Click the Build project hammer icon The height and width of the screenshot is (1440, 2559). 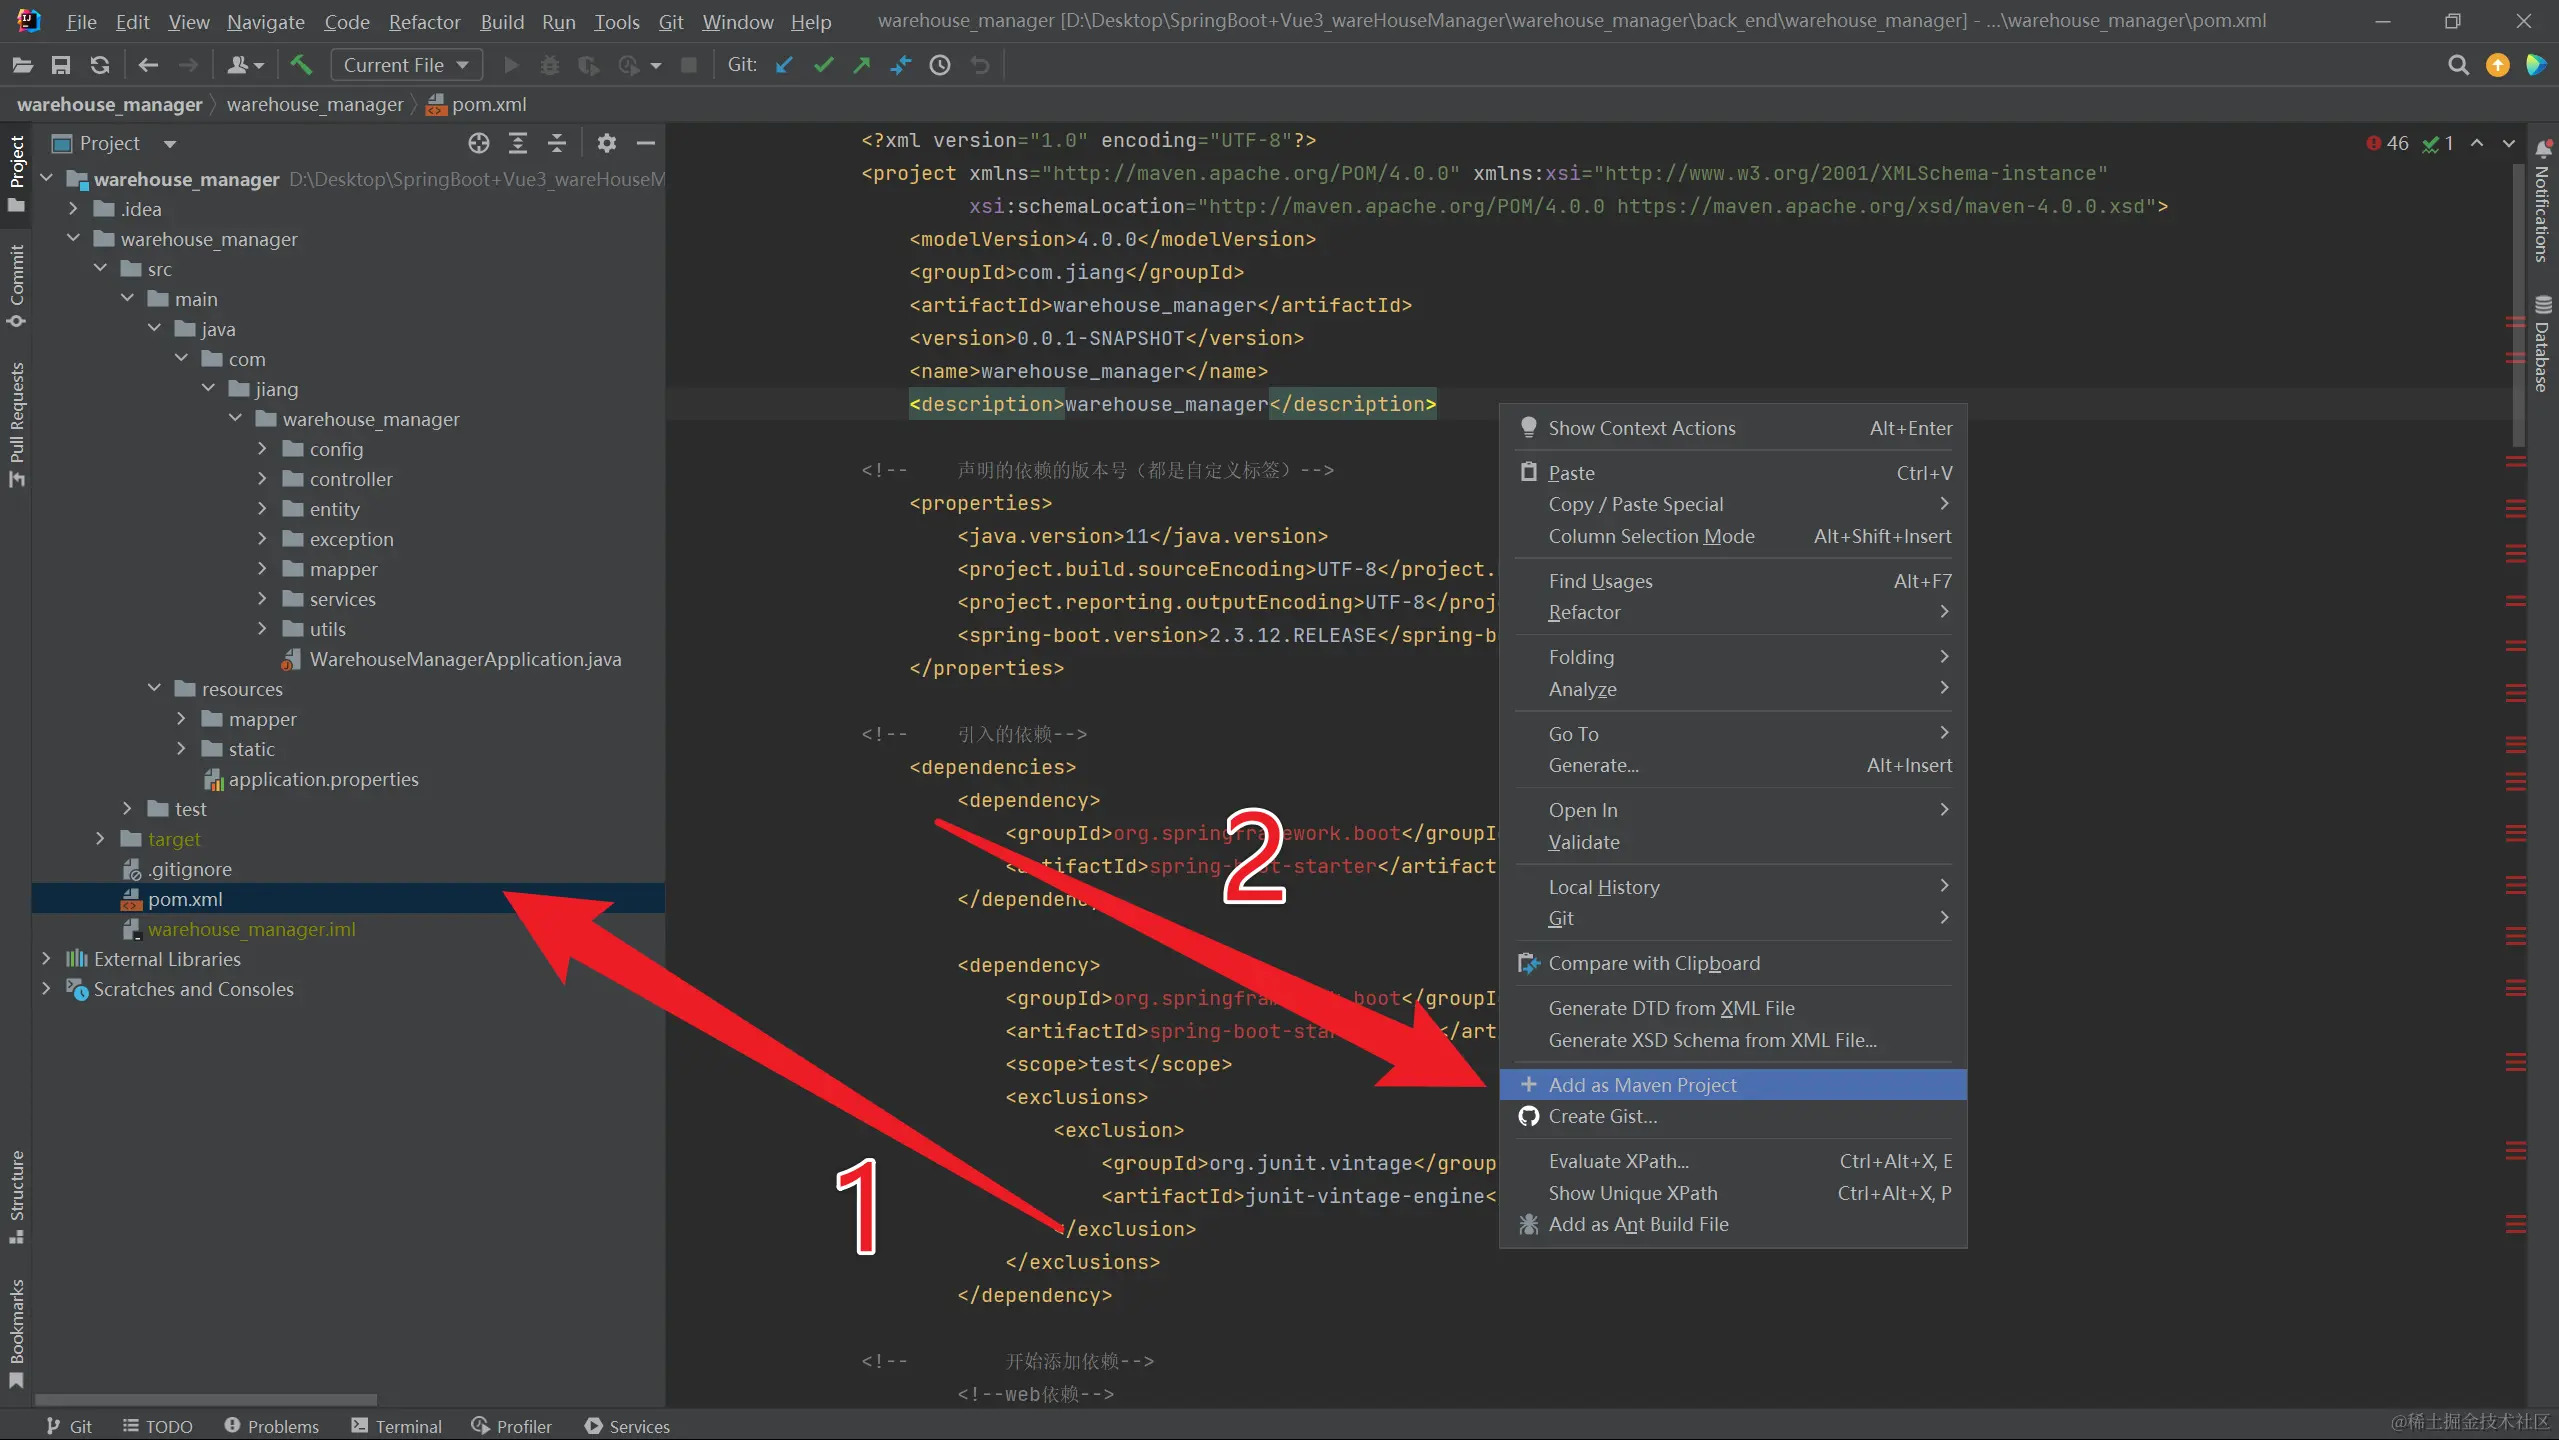(301, 65)
